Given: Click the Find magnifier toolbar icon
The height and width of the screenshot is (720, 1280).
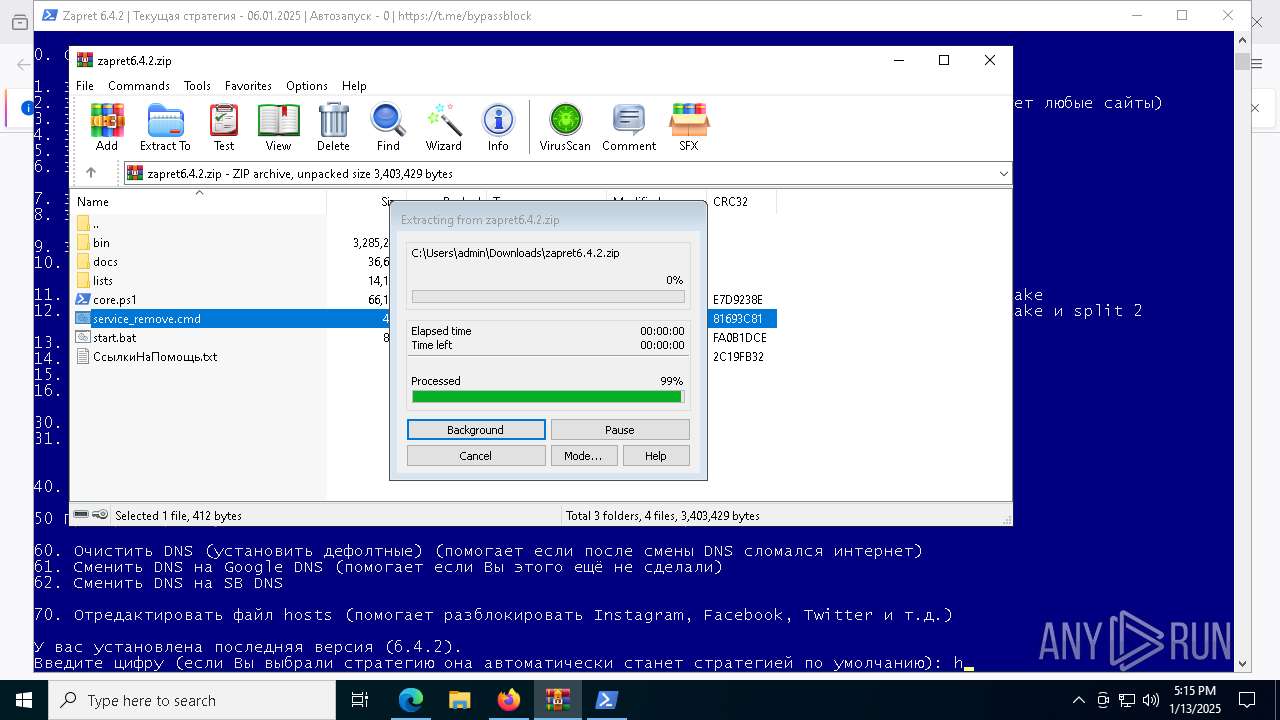Looking at the screenshot, I should click(388, 127).
